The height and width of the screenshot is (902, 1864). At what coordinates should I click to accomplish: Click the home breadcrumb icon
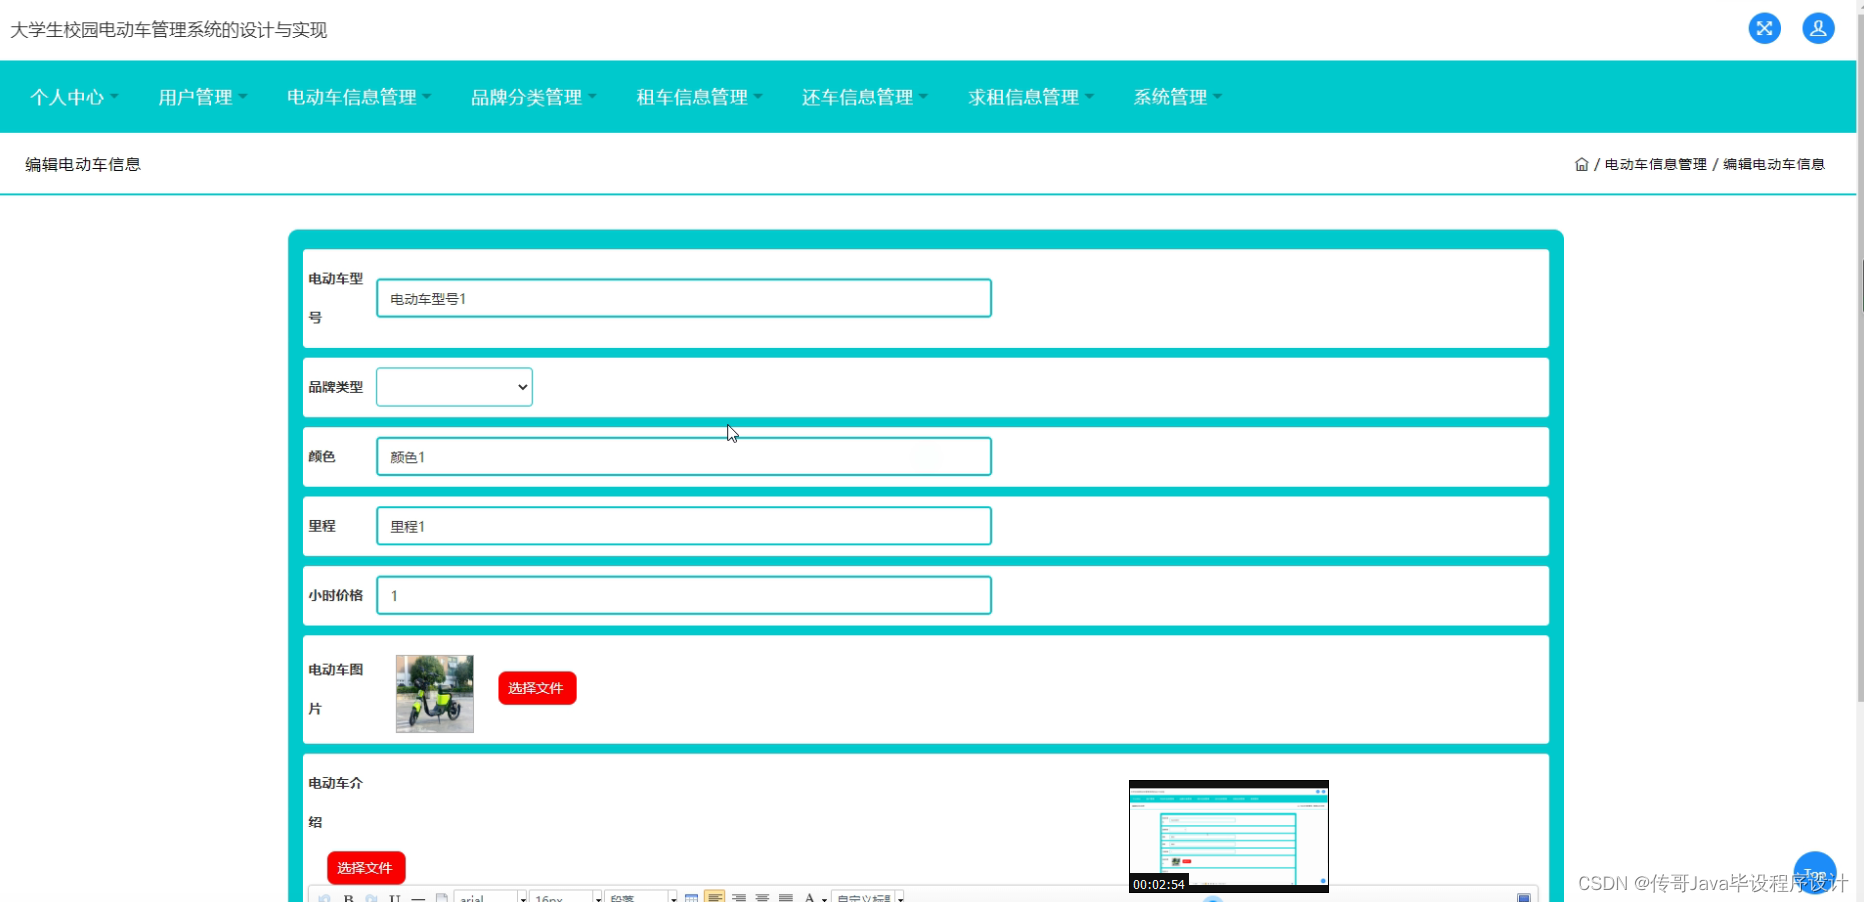click(1582, 163)
